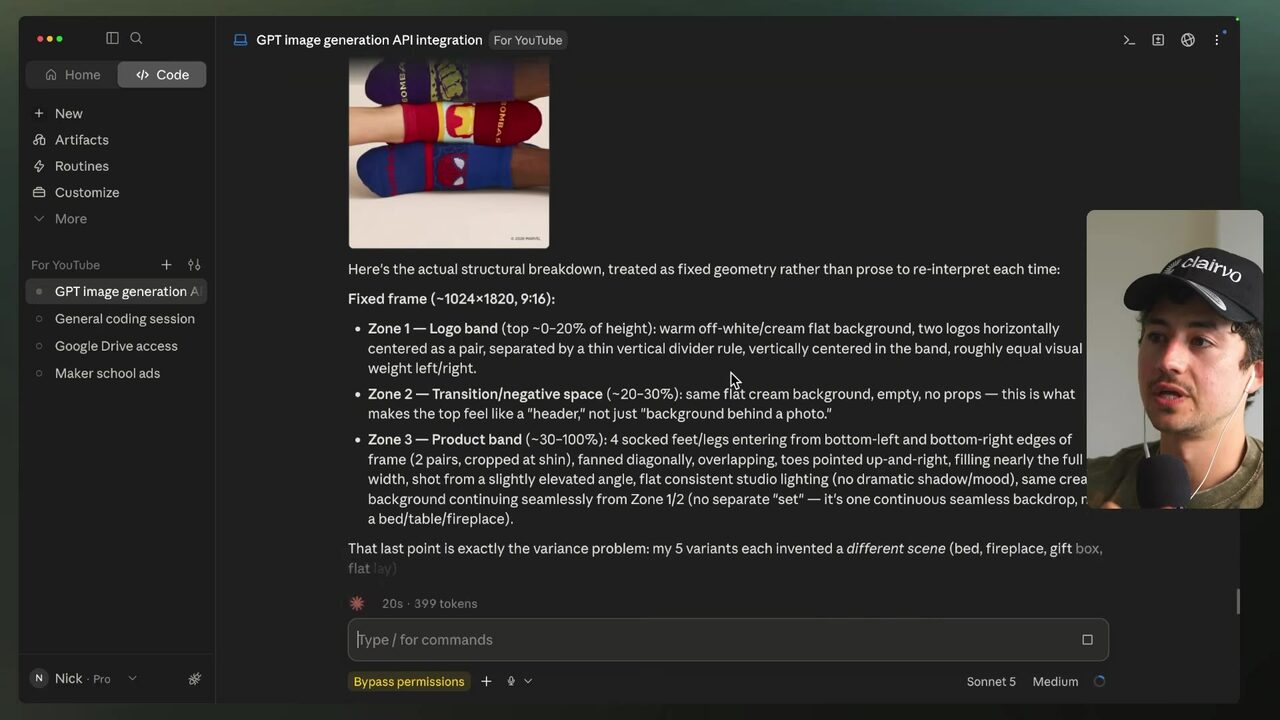The width and height of the screenshot is (1280, 720).
Task: Change the Medium effort setting
Action: point(1055,682)
